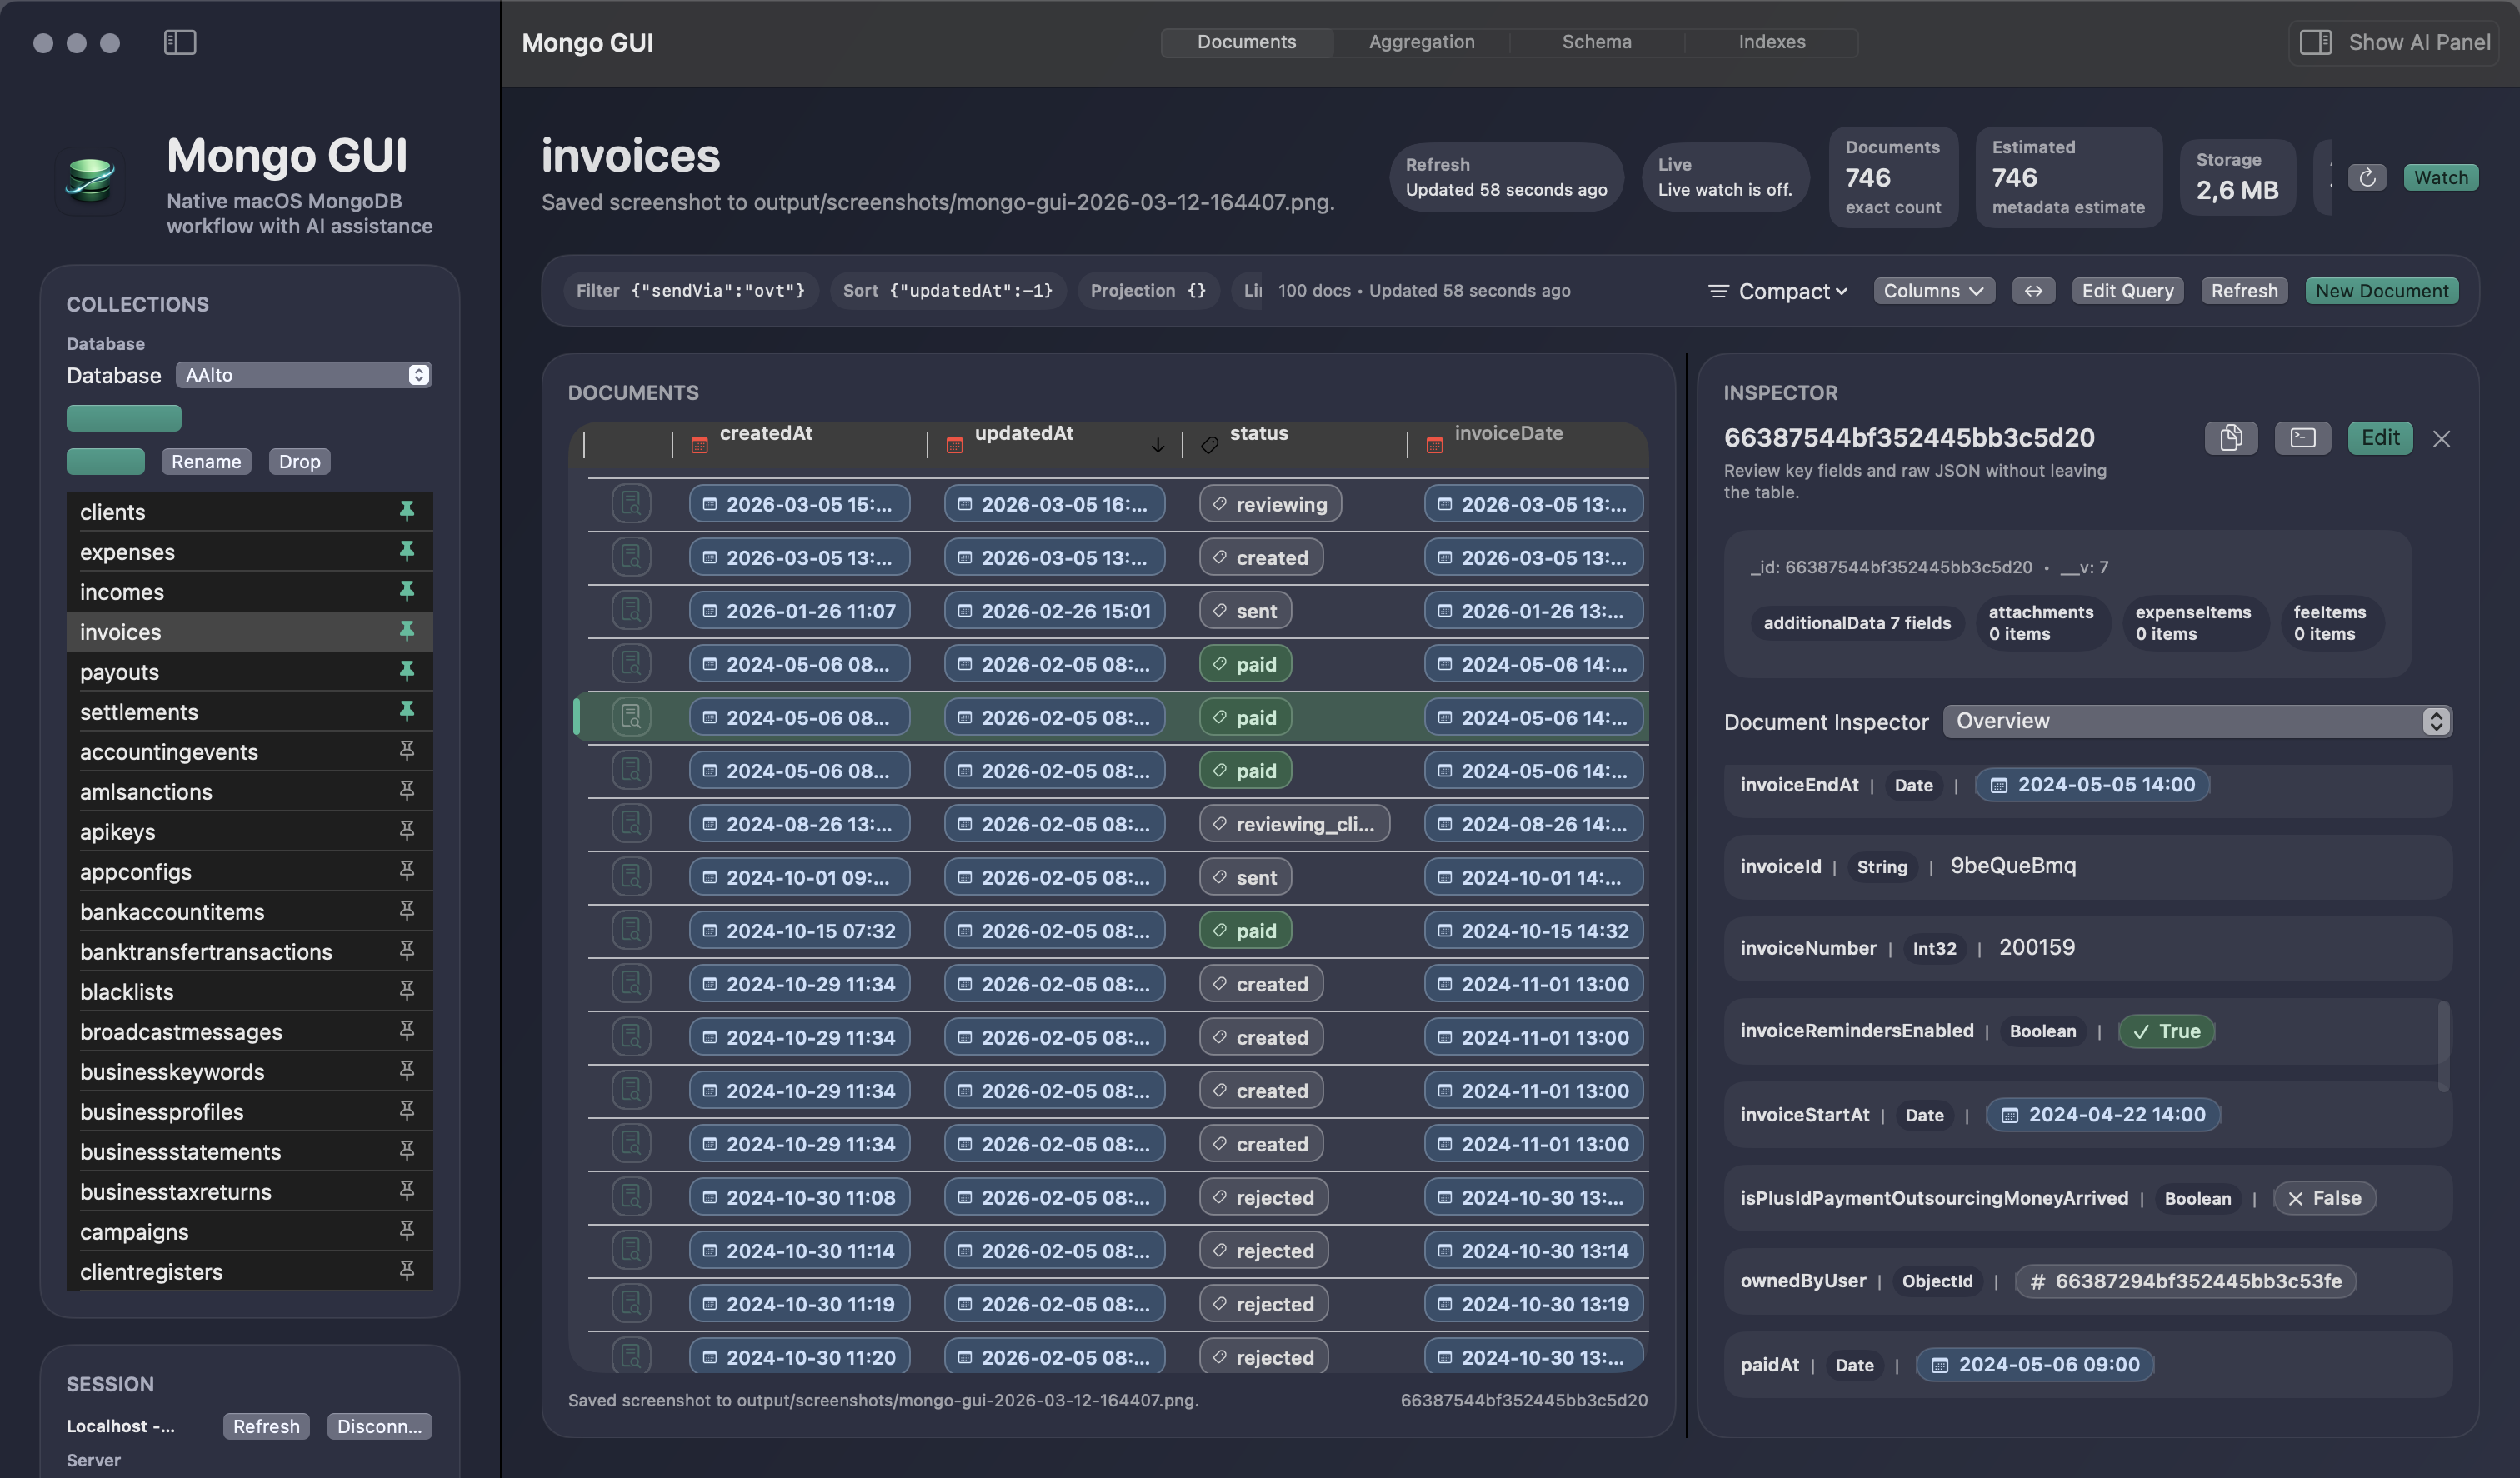Click the Sort updatedAt query field

point(948,291)
